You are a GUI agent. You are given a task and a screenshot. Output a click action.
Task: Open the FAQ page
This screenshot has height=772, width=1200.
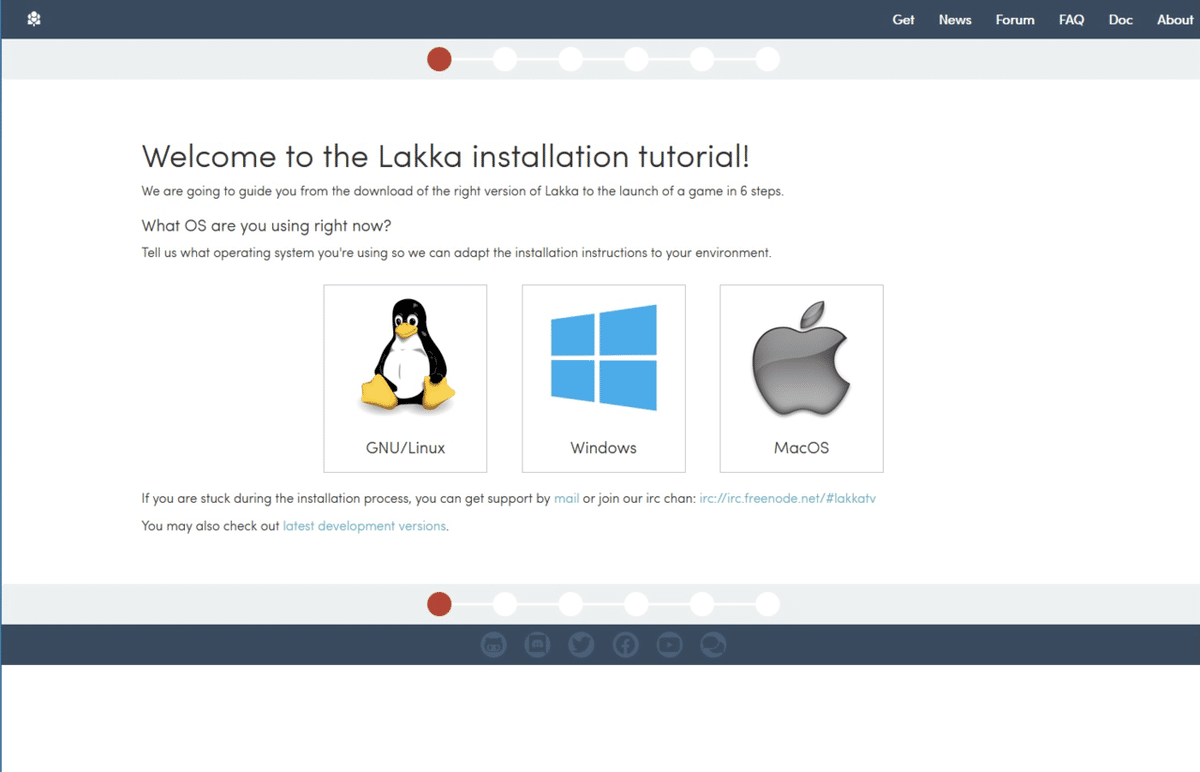(x=1072, y=20)
